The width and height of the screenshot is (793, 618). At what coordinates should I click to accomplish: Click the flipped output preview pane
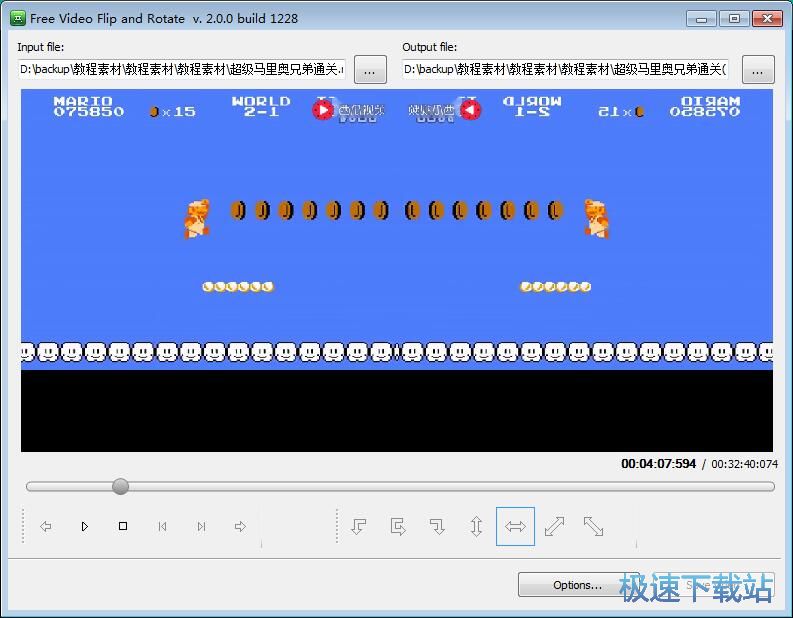point(585,271)
